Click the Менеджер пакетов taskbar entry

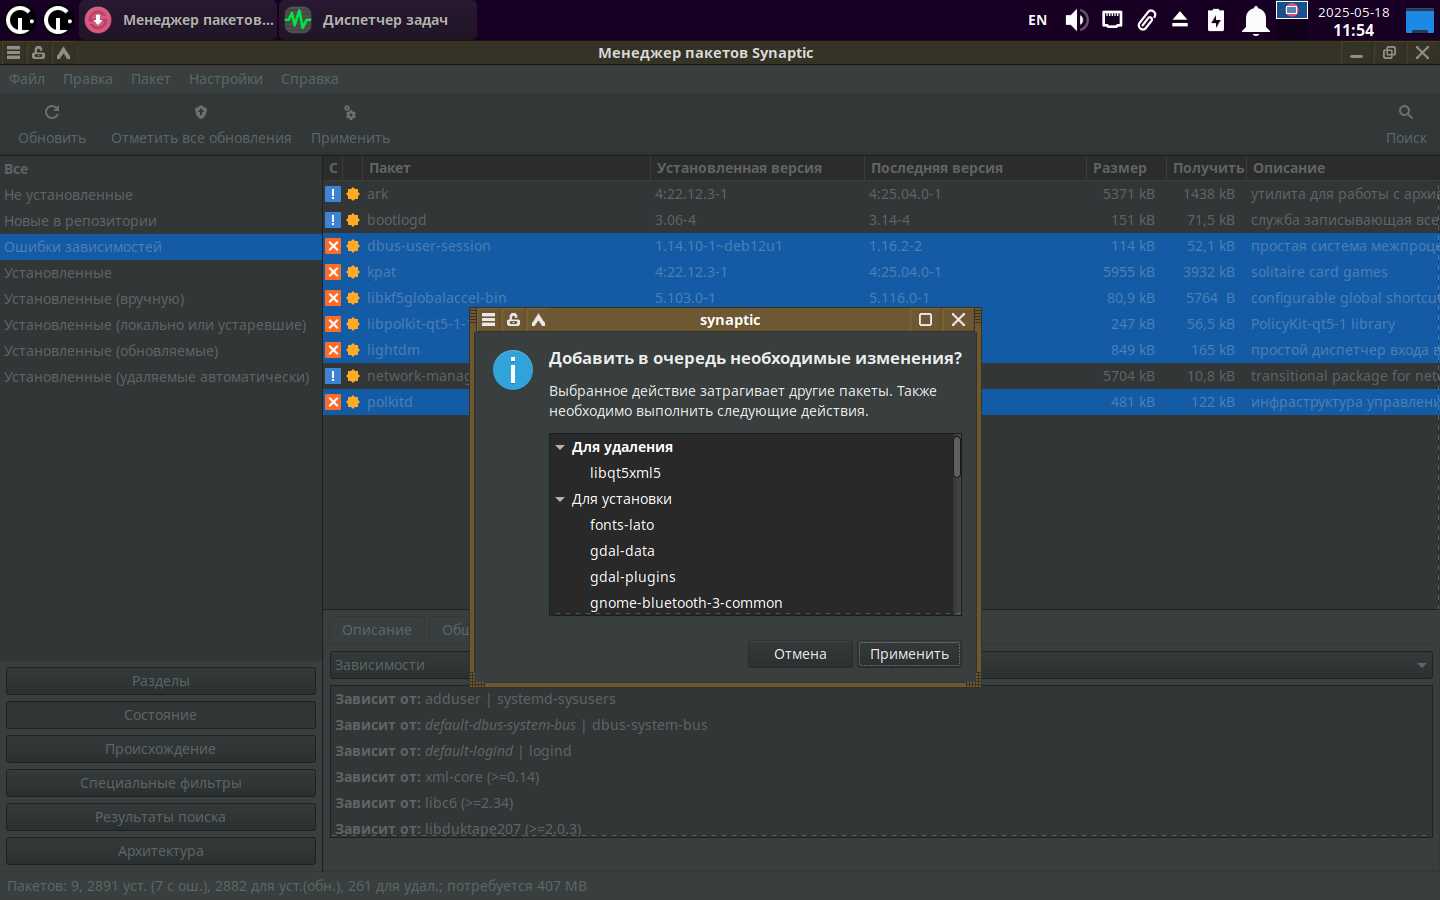(179, 20)
